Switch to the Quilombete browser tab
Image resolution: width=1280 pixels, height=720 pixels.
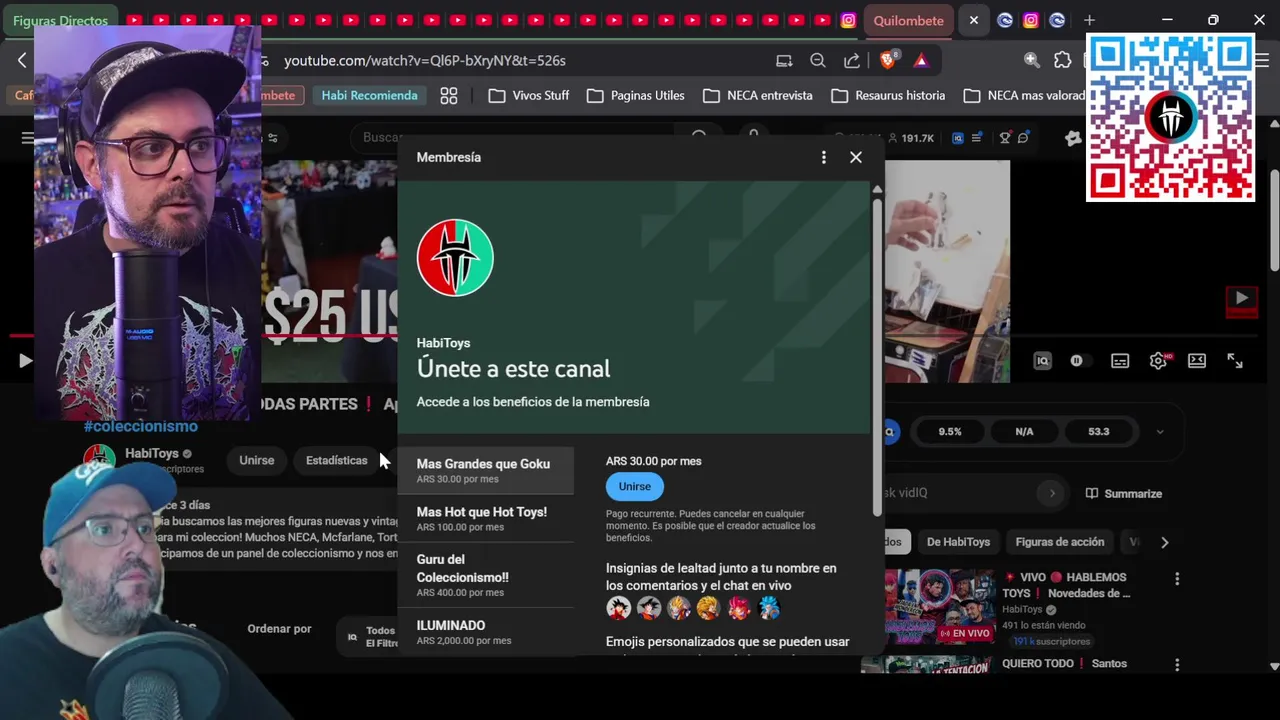coord(908,20)
